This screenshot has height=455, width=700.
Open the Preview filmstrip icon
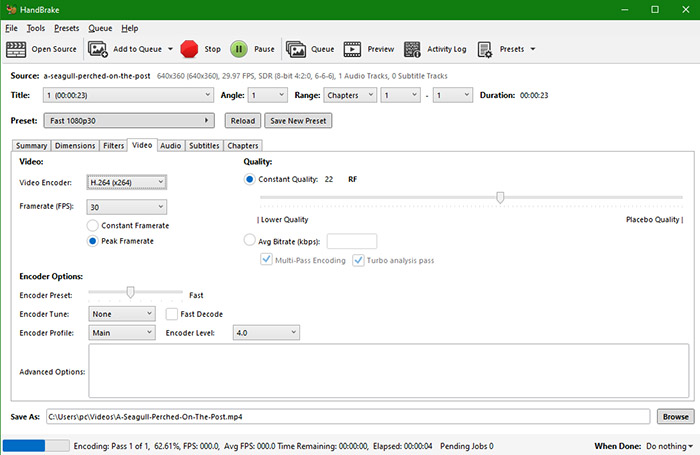[352, 49]
